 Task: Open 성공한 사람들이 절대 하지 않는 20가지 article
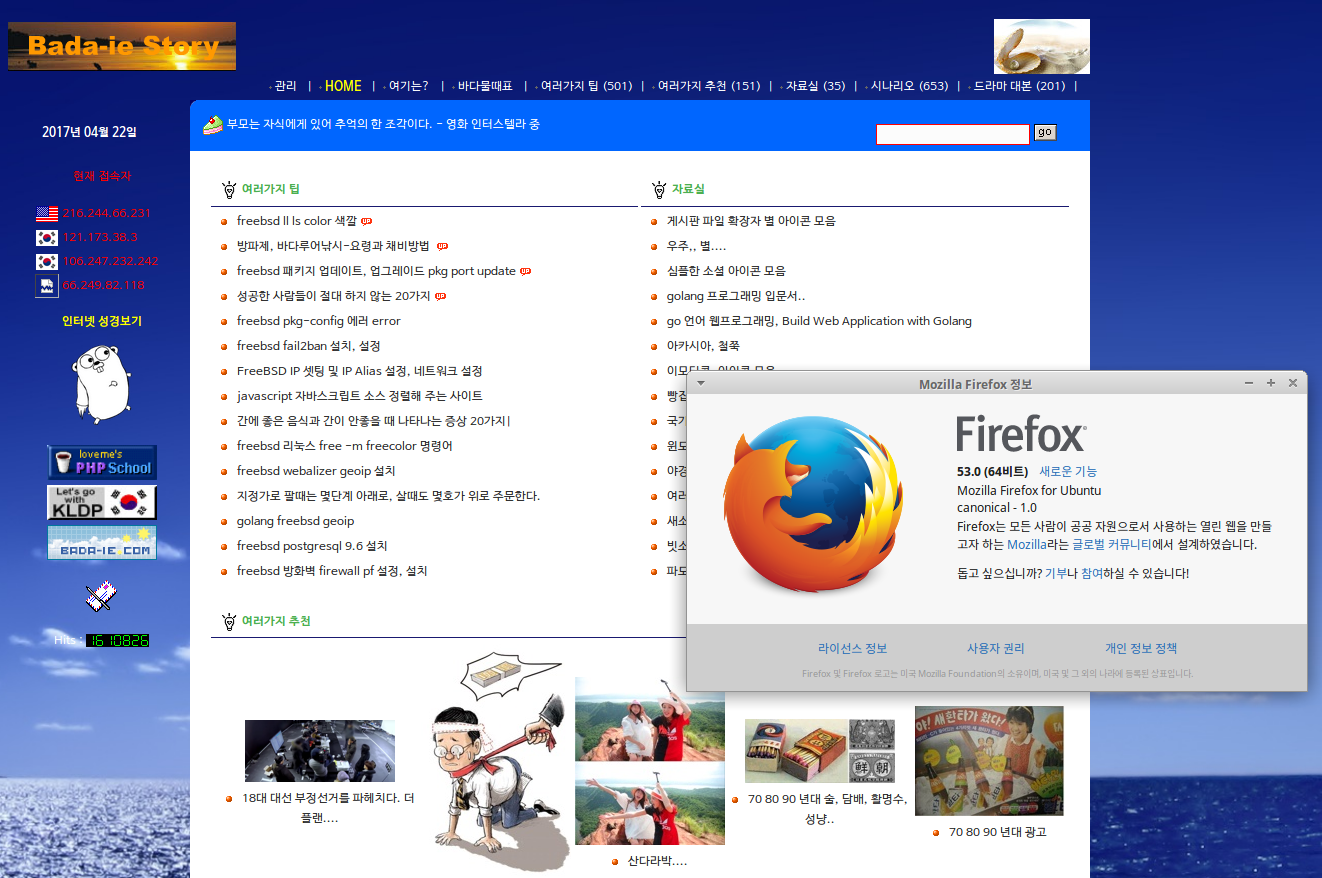[334, 296]
